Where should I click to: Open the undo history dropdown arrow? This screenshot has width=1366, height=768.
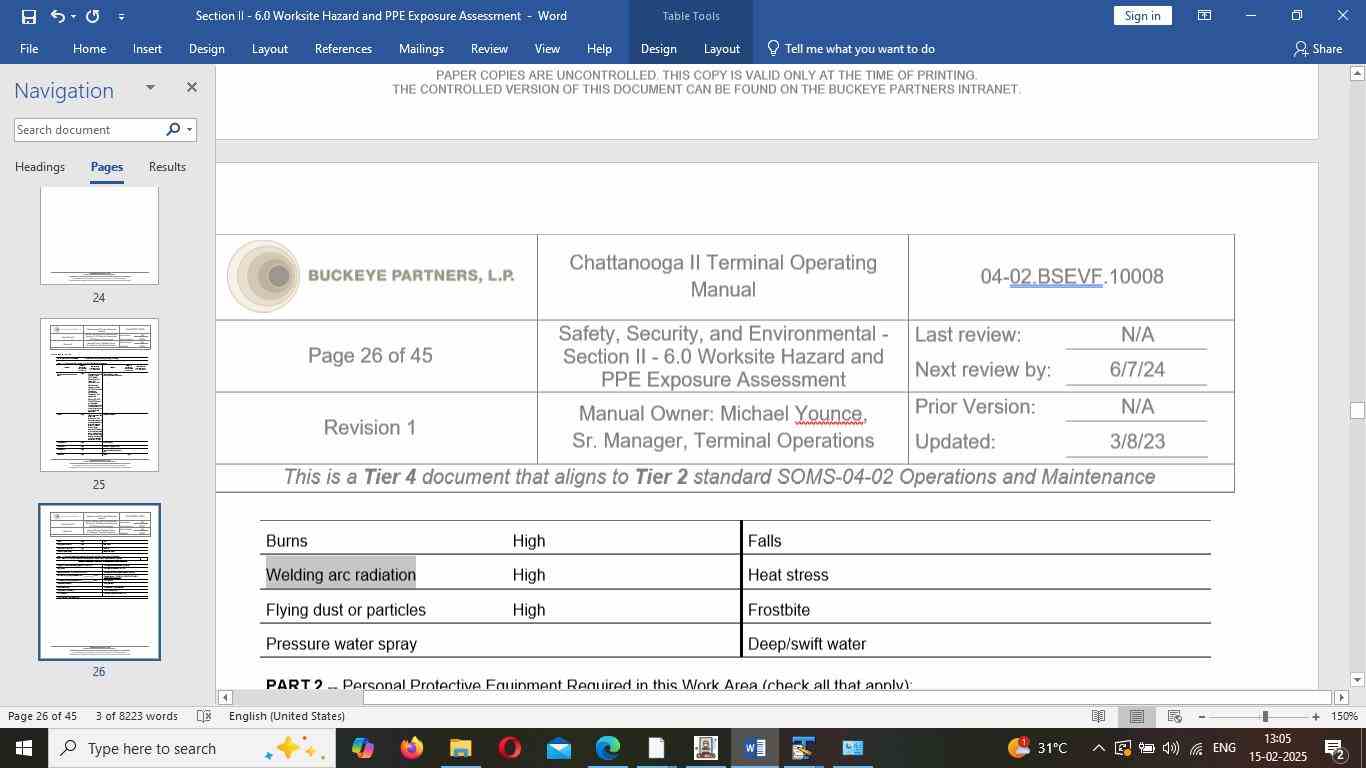click(75, 16)
